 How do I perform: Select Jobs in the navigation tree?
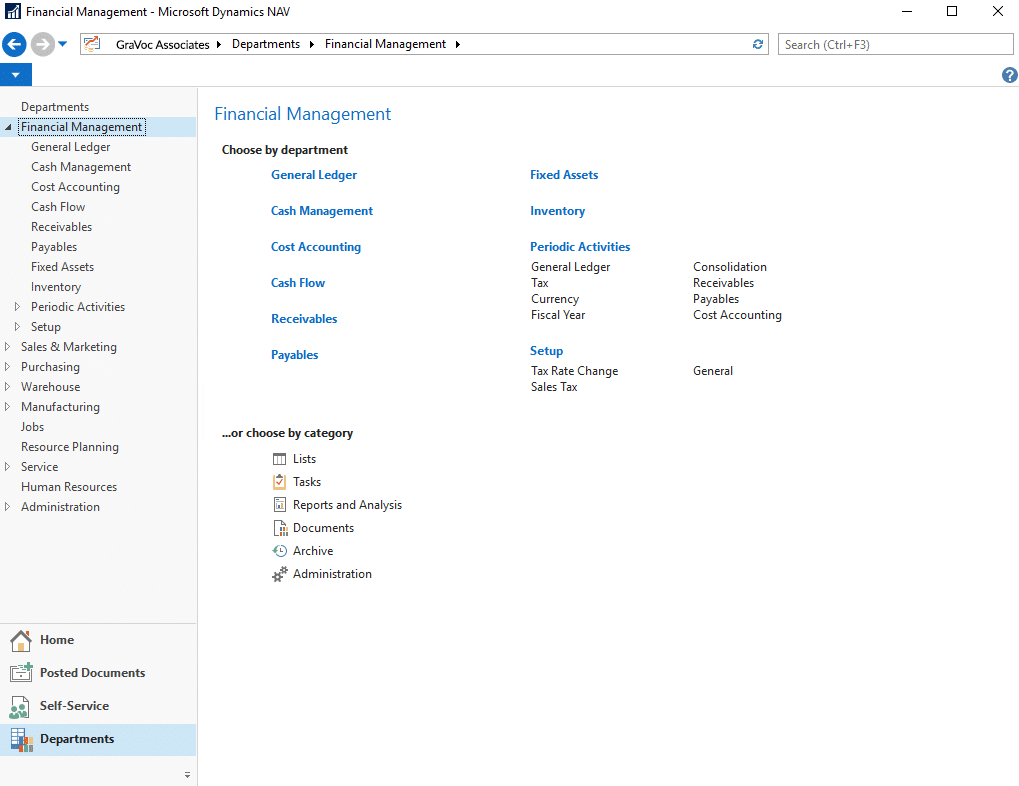32,426
